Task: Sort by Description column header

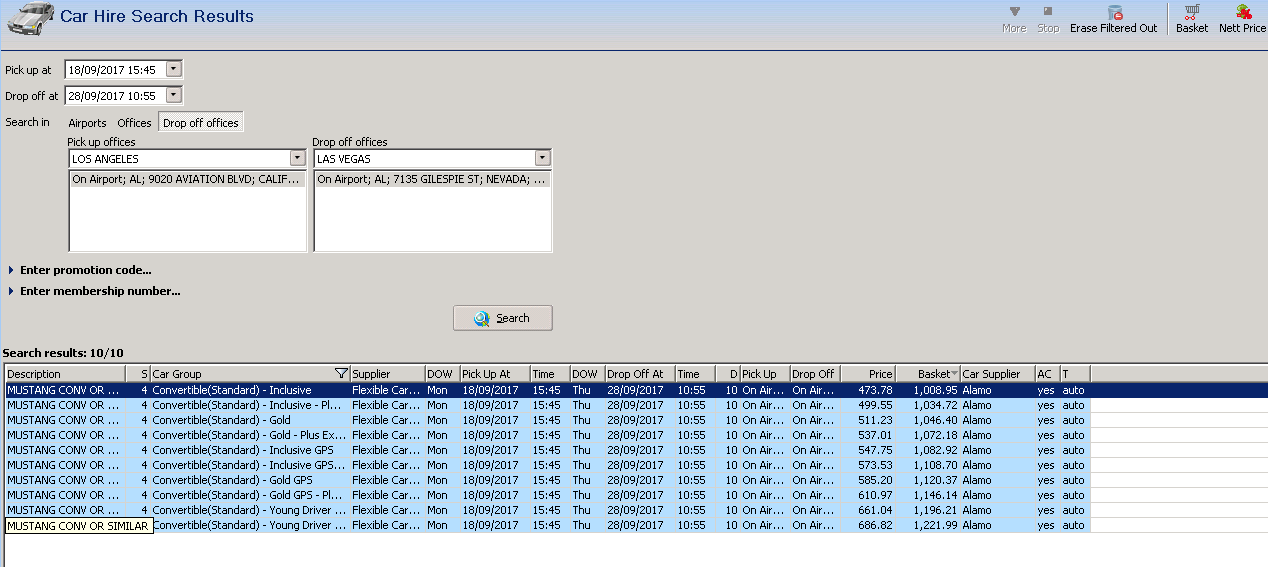Action: pos(65,374)
